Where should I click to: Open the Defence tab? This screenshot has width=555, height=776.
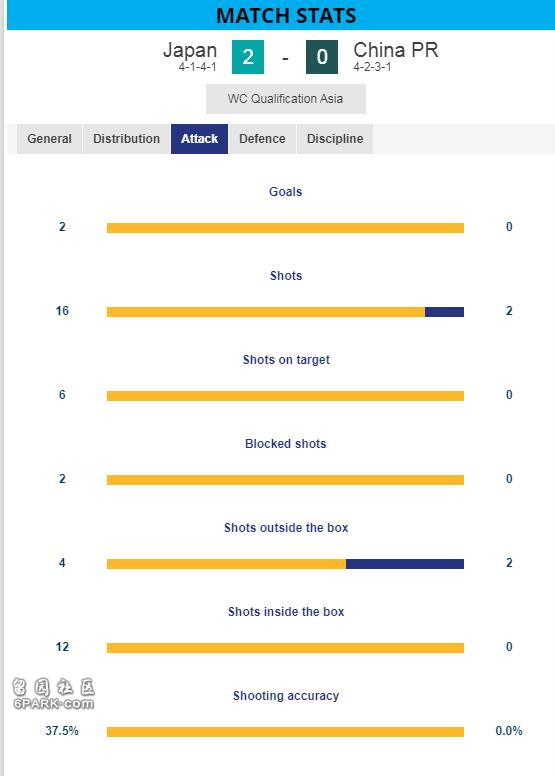262,139
